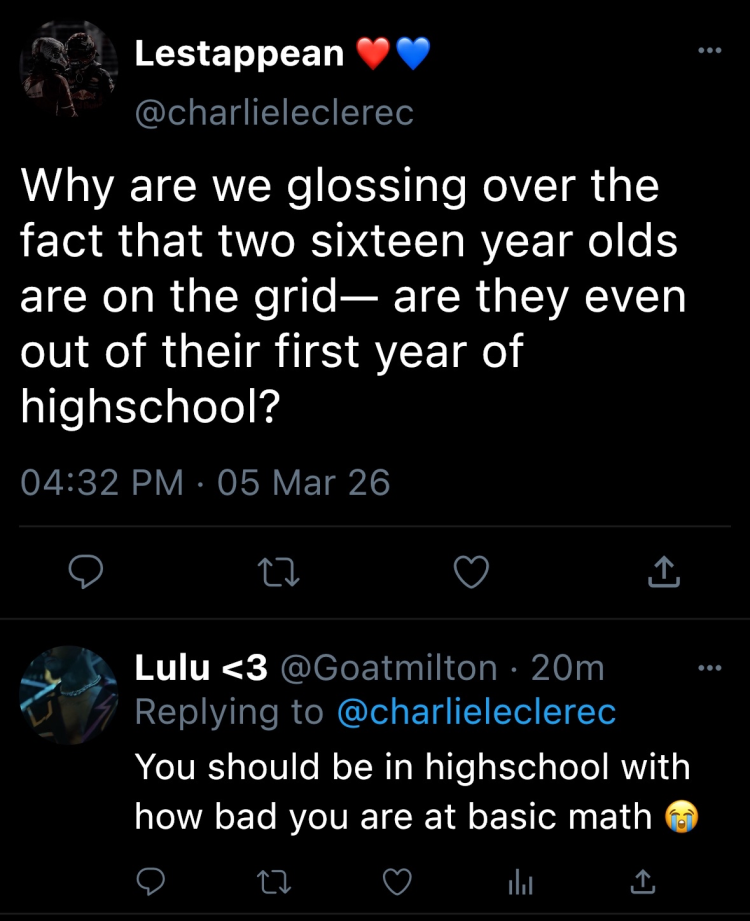Screen dimensions: 750x921
Task: Click the 20m timestamp on Lulu's reply
Action: click(567, 667)
